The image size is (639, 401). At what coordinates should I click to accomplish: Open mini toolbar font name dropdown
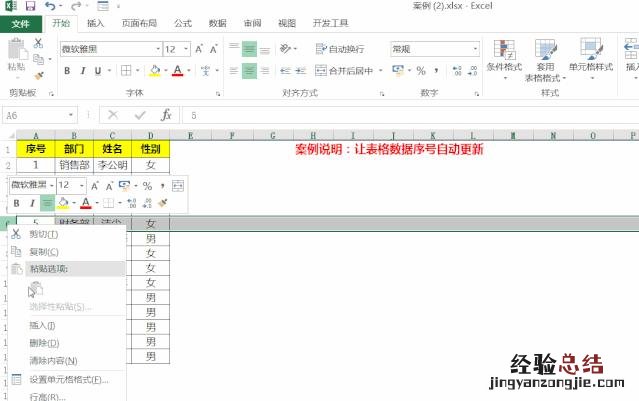coord(52,185)
